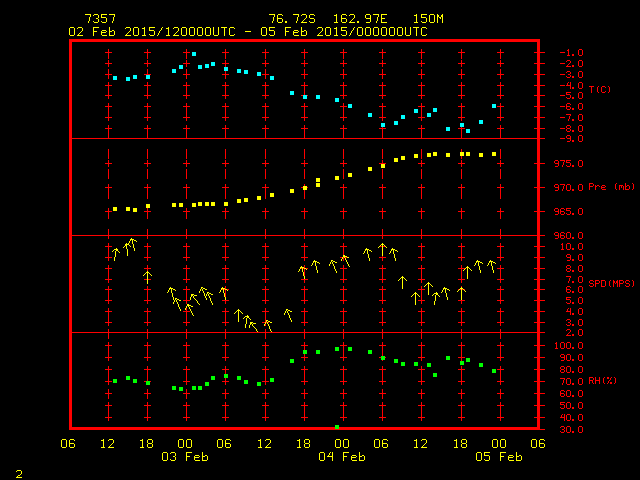Viewport: 640px width, 480px height.
Task: Click the start time 02 Feb 2015/120000UTC
Action: (152, 32)
